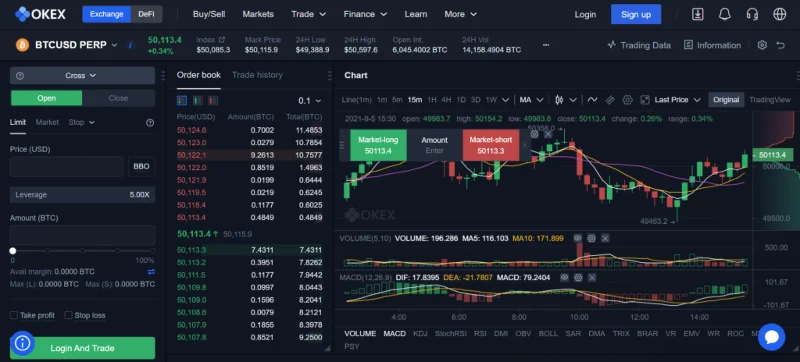Toggle the Take profit checkbox
This screenshot has width=800, height=362.
coord(14,315)
